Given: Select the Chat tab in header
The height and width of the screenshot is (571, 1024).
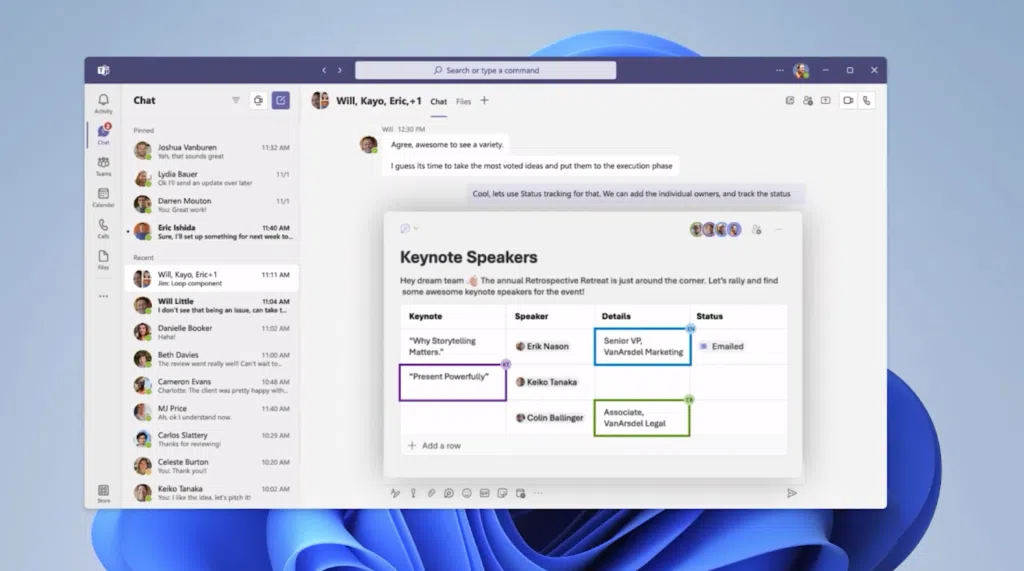Looking at the screenshot, I should [x=439, y=101].
